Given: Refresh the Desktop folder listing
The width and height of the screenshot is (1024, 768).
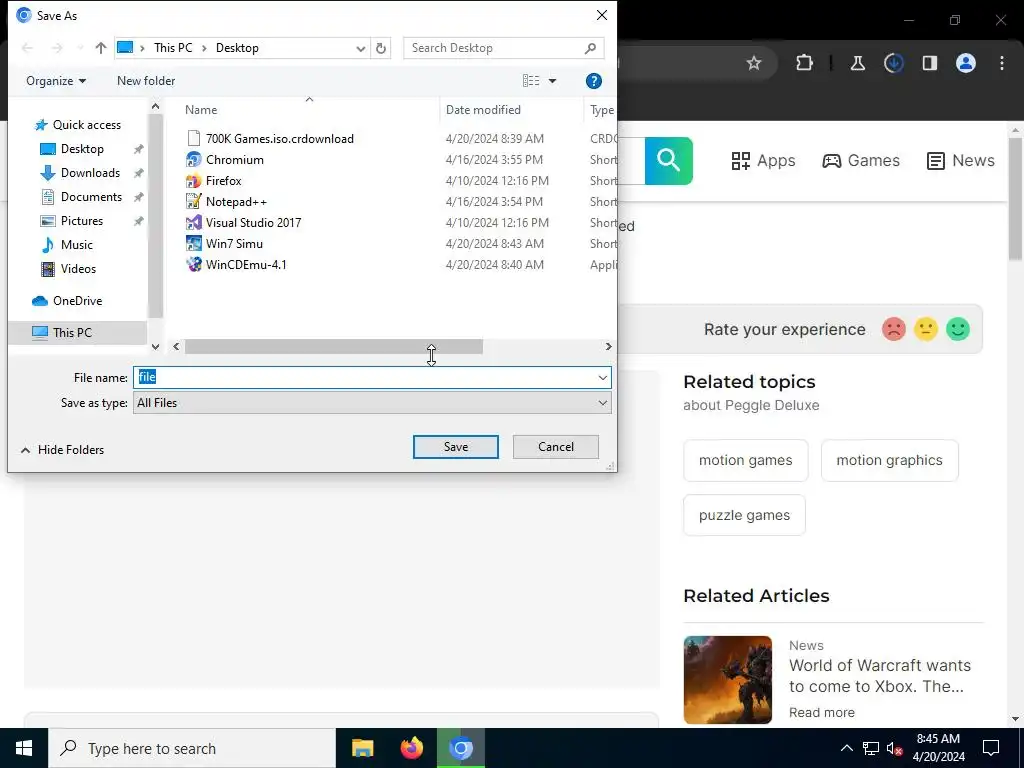Looking at the screenshot, I should (x=381, y=48).
